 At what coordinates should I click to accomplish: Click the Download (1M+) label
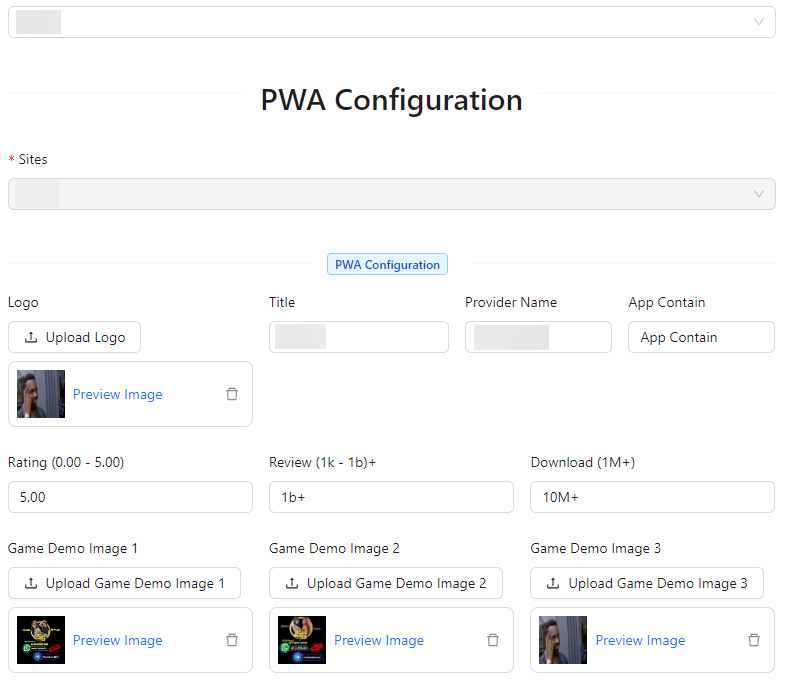pos(583,462)
